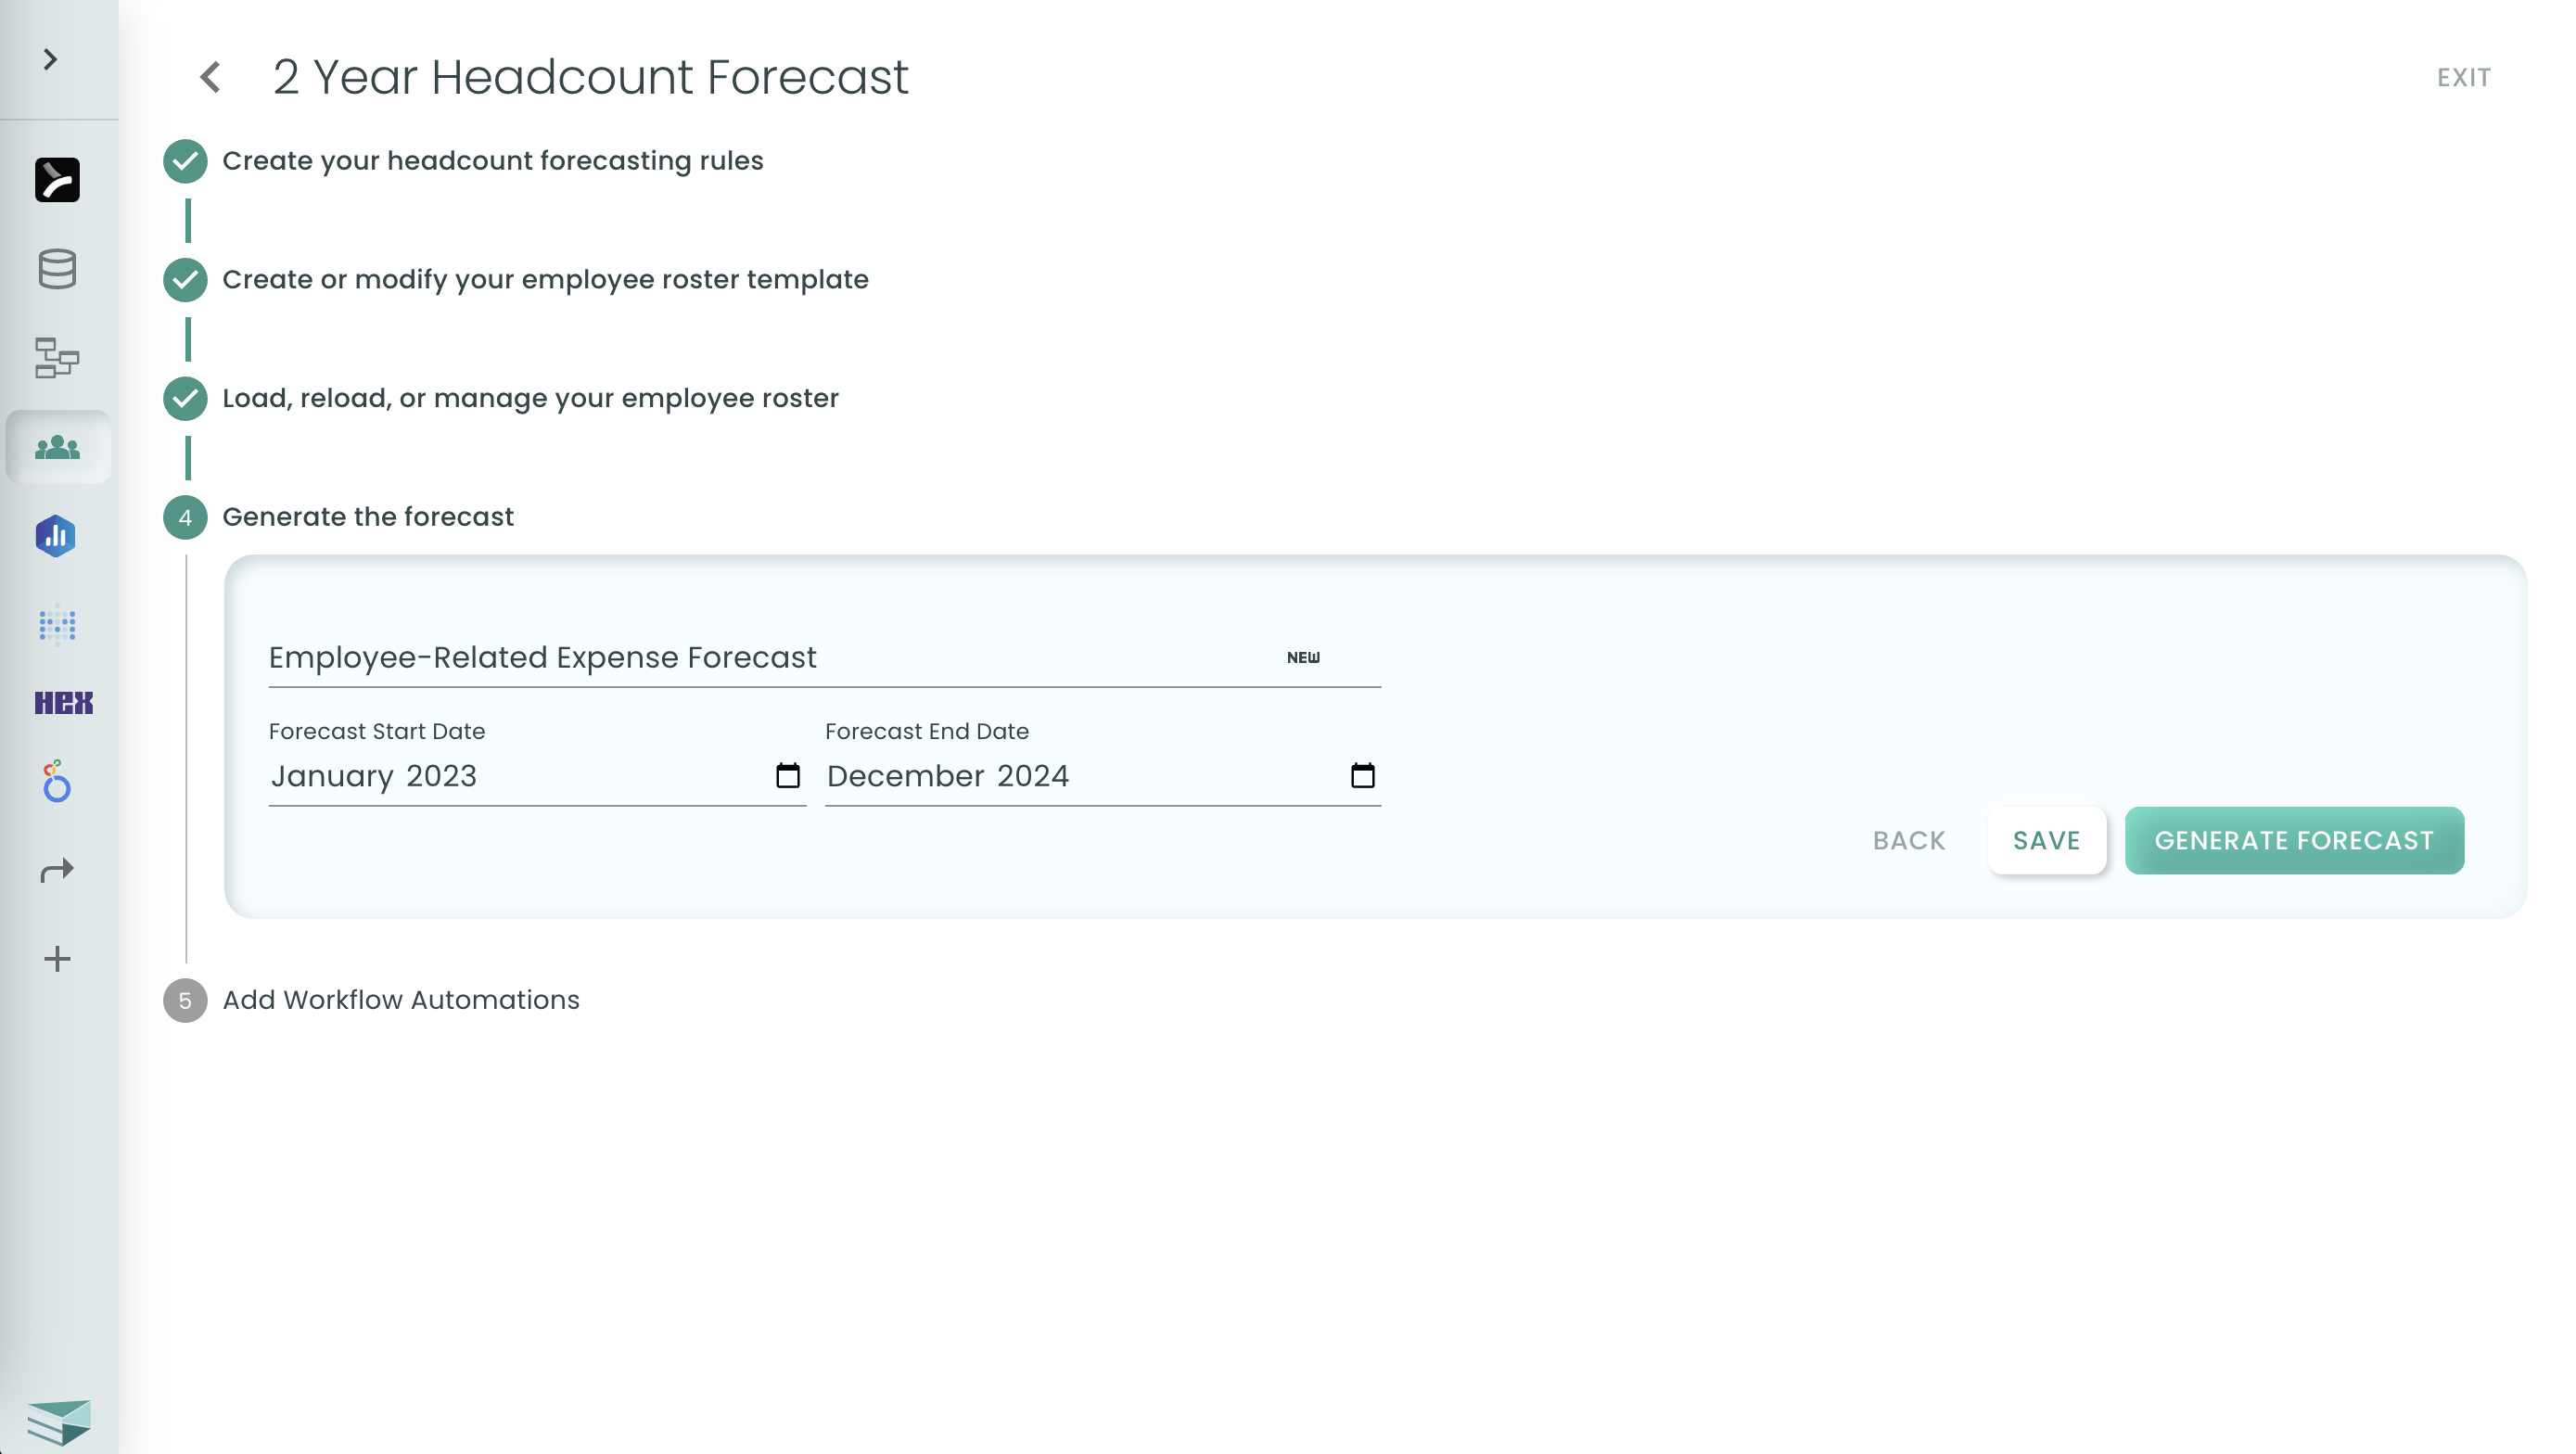Click the GENERATE FORECAST button
This screenshot has width=2576, height=1454.
pos(2293,840)
